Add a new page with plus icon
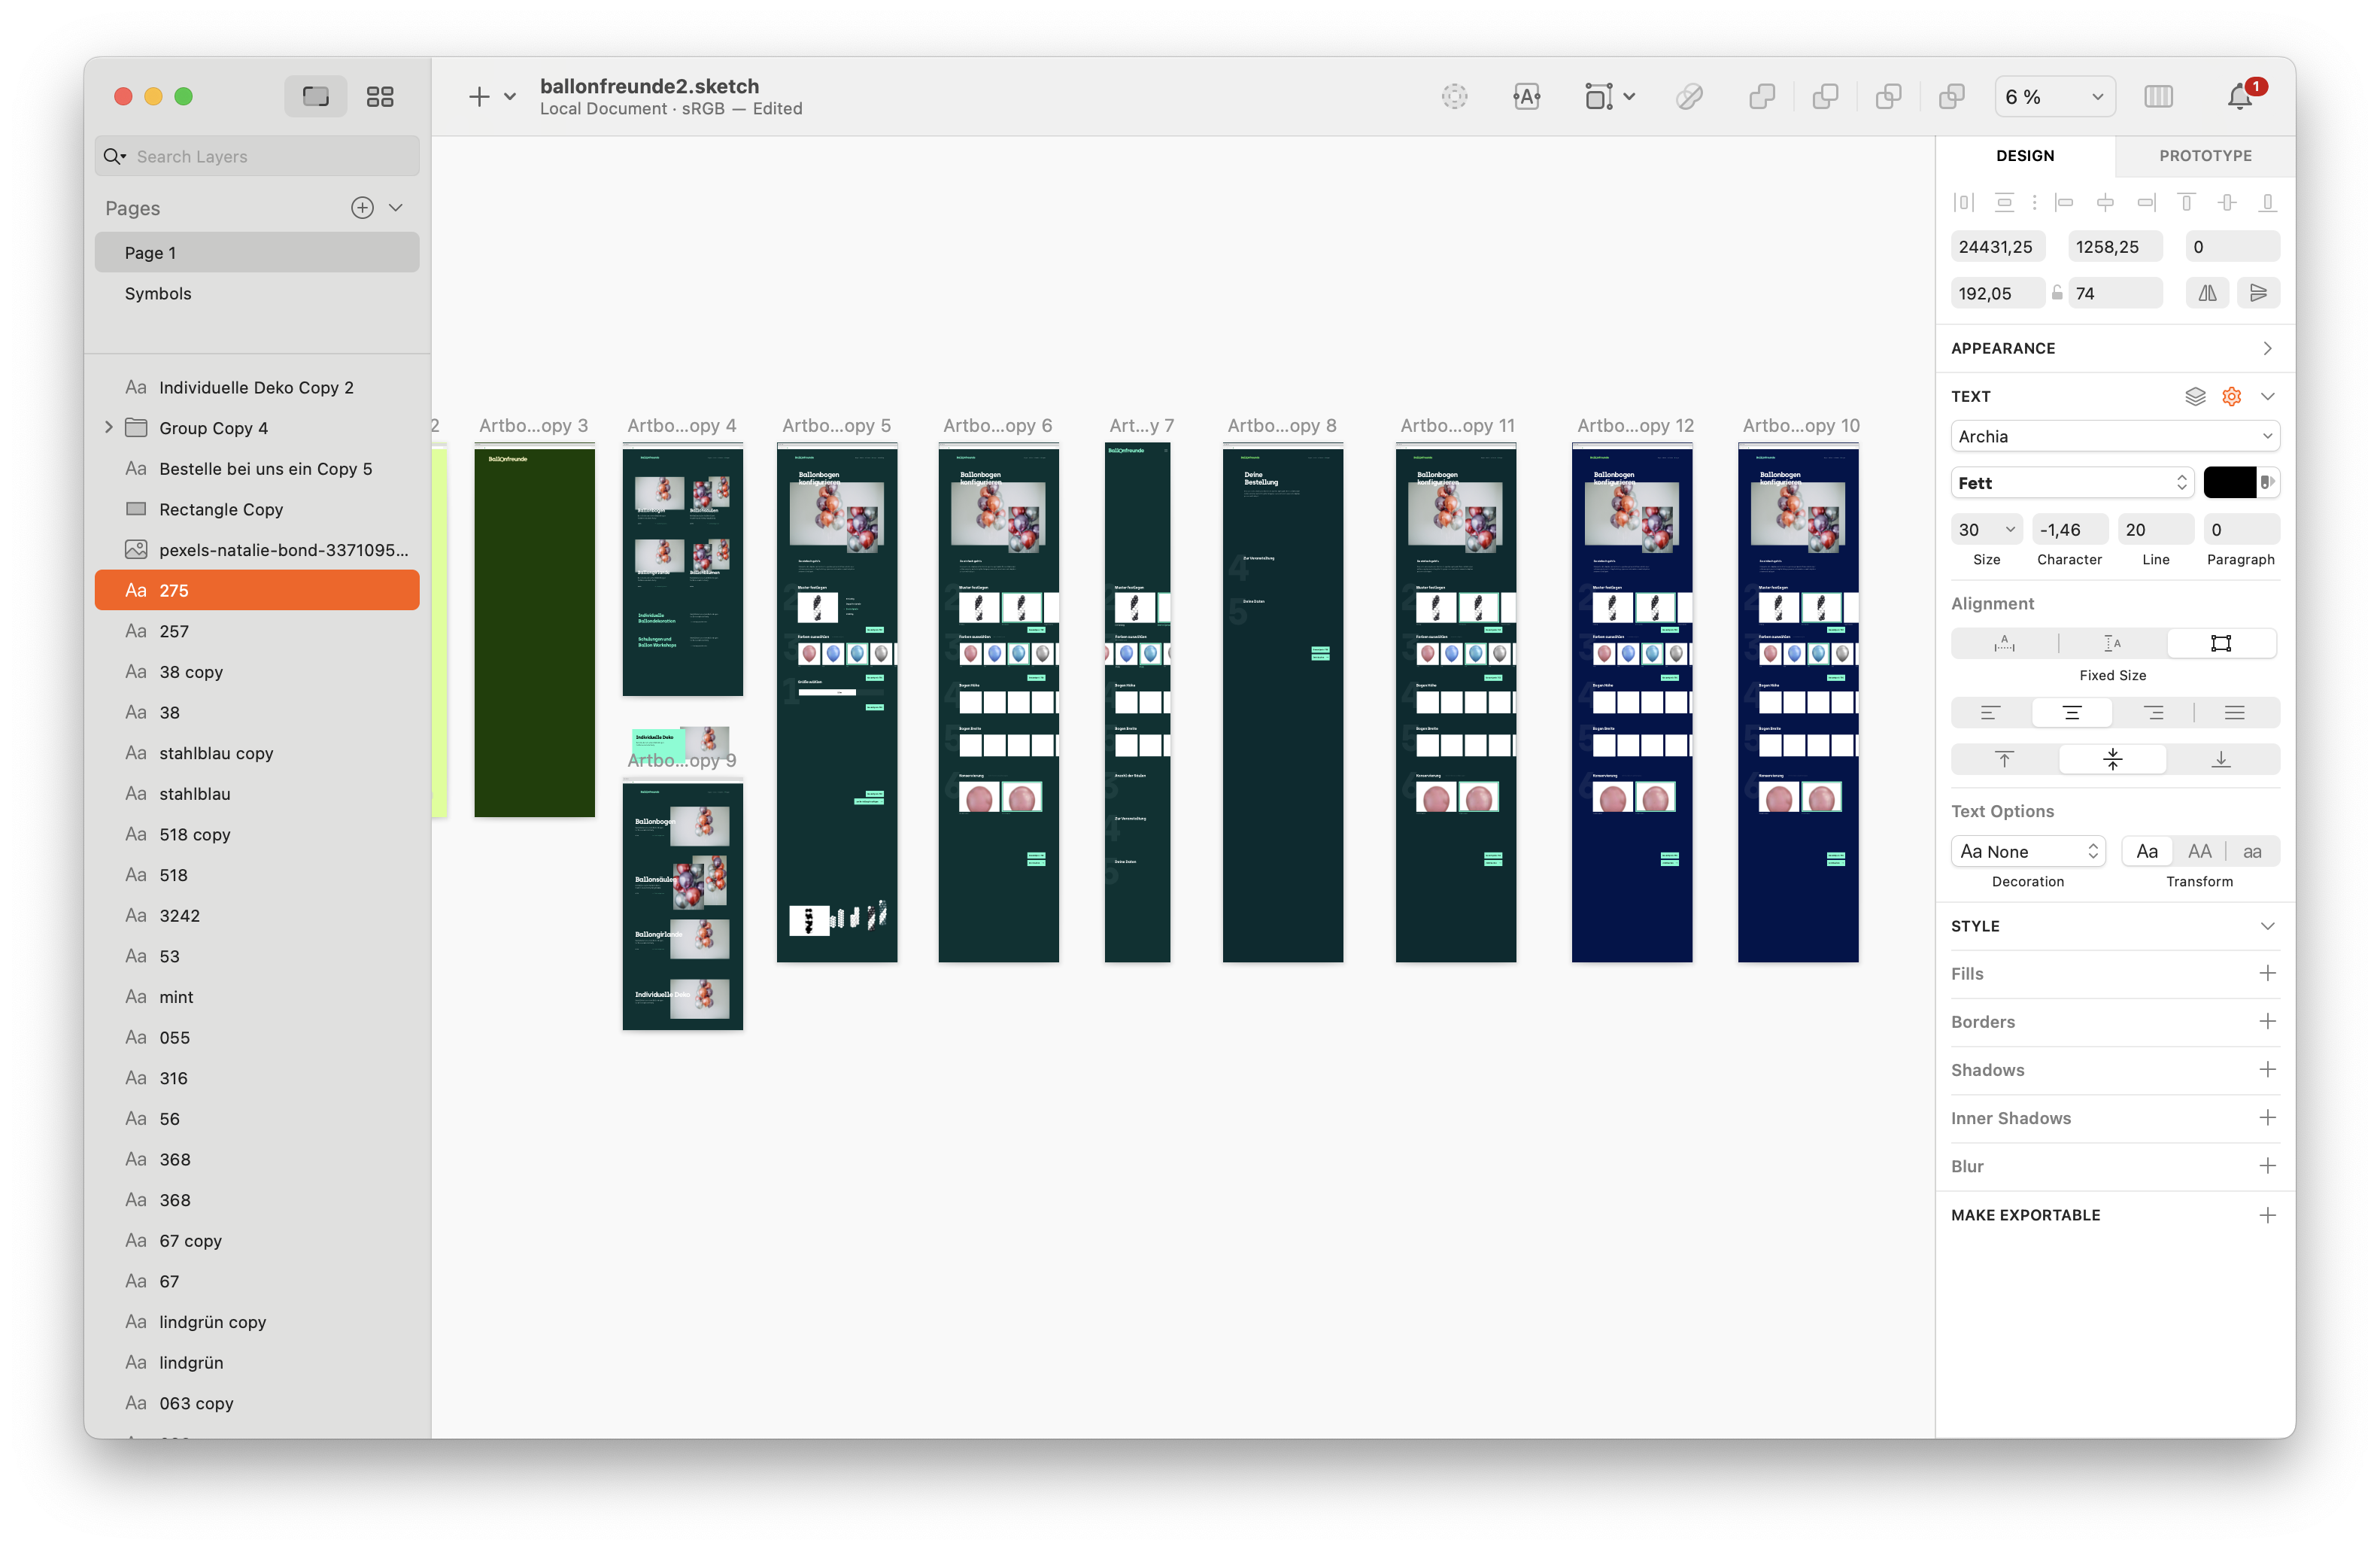Viewport: 2380px width, 1550px height. pyautogui.click(x=362, y=208)
